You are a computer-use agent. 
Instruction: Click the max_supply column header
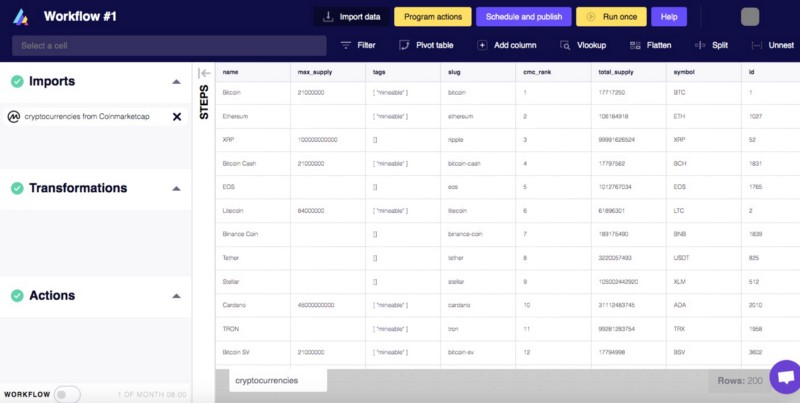328,72
